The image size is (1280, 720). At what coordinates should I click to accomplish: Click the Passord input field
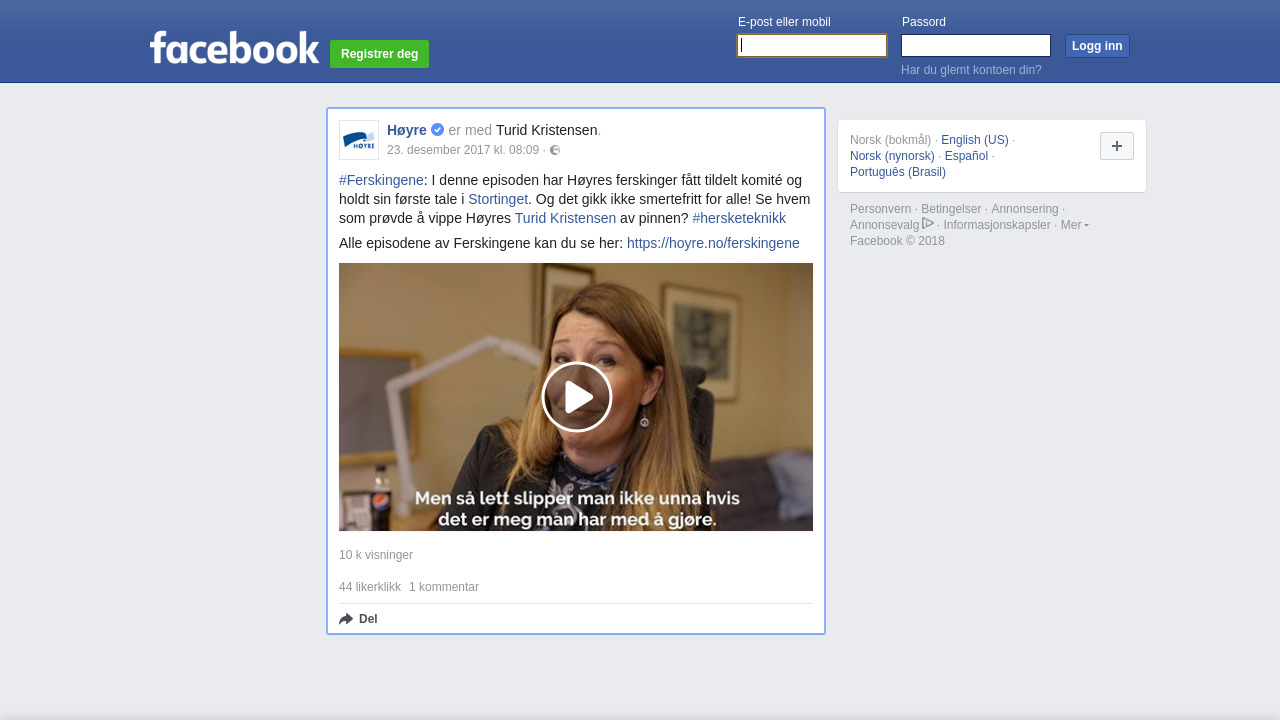975,46
